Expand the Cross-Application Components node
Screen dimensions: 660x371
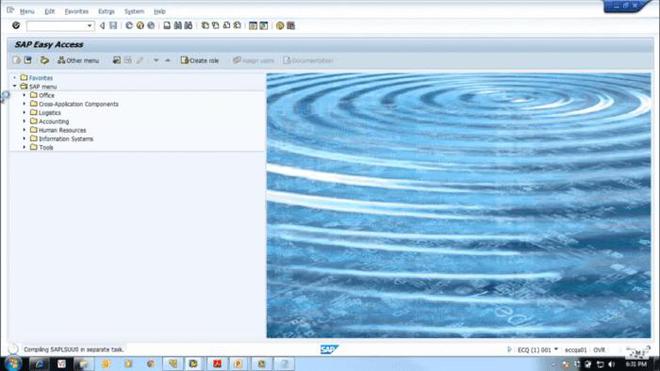24,104
